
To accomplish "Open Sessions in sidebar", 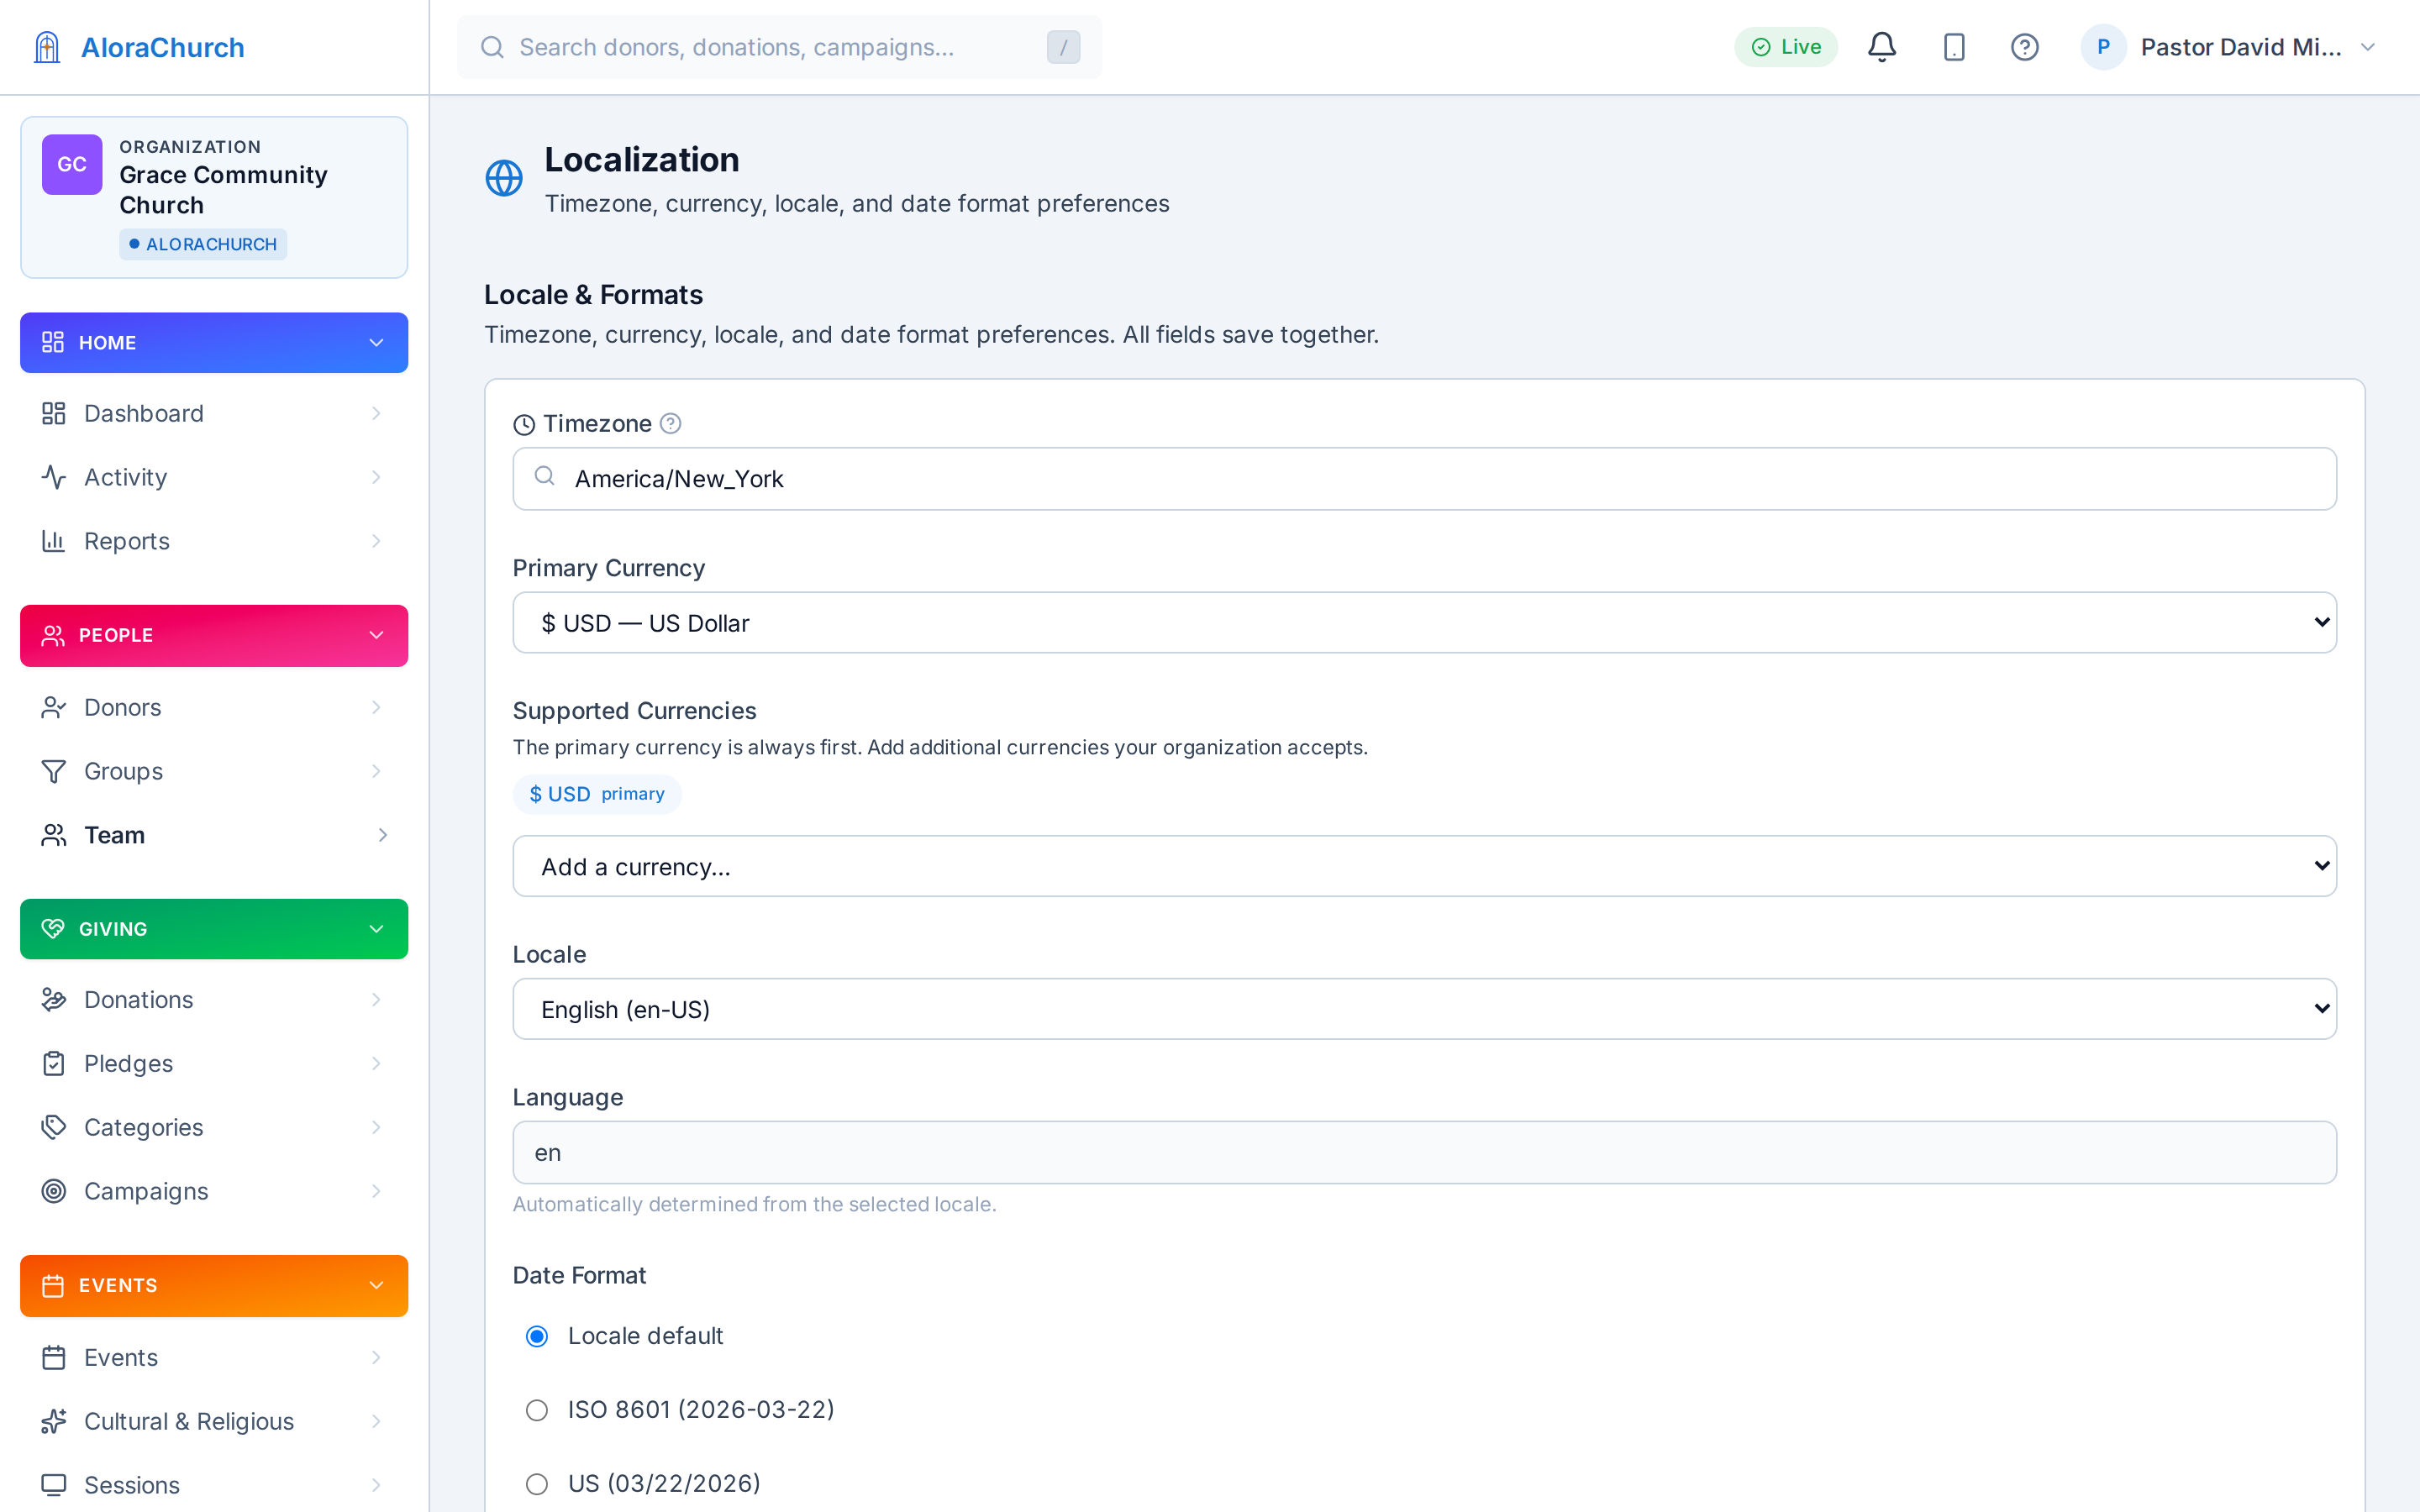I will coord(214,1485).
